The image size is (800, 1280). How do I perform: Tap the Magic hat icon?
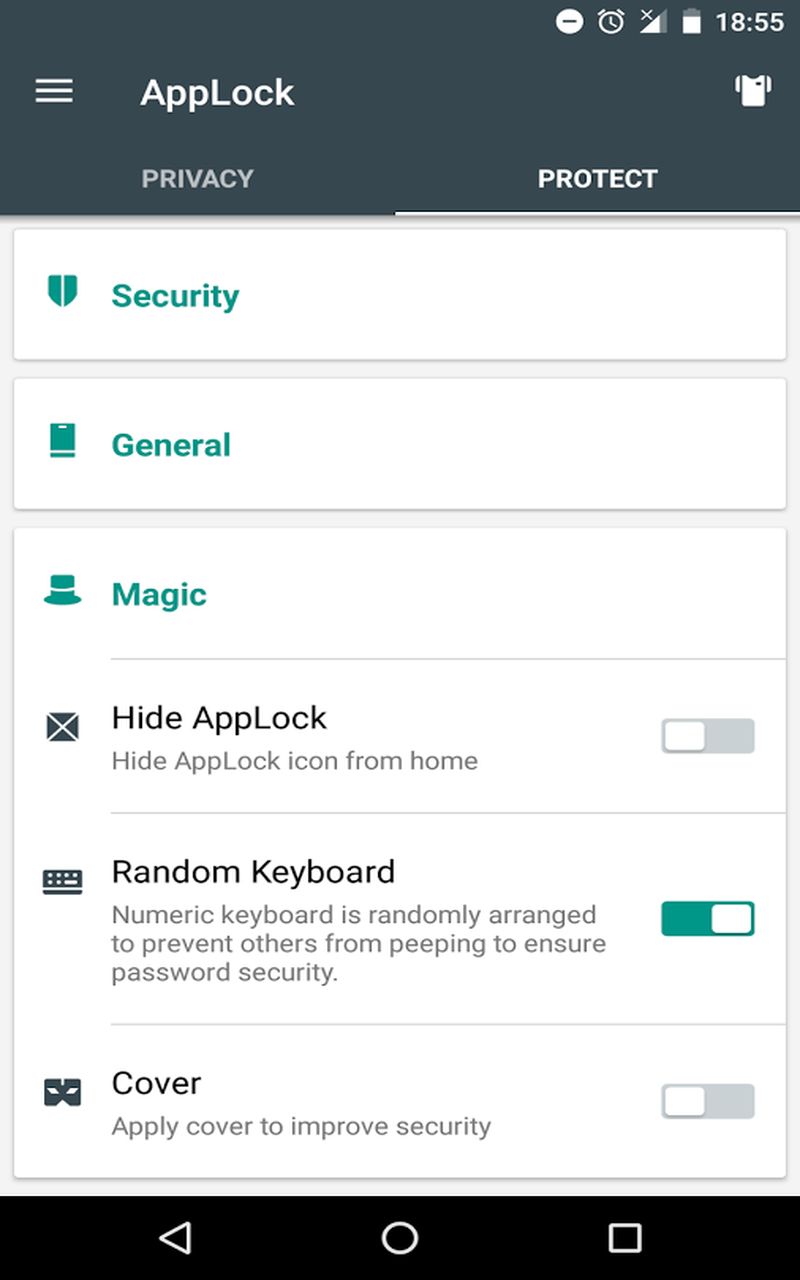[x=62, y=590]
